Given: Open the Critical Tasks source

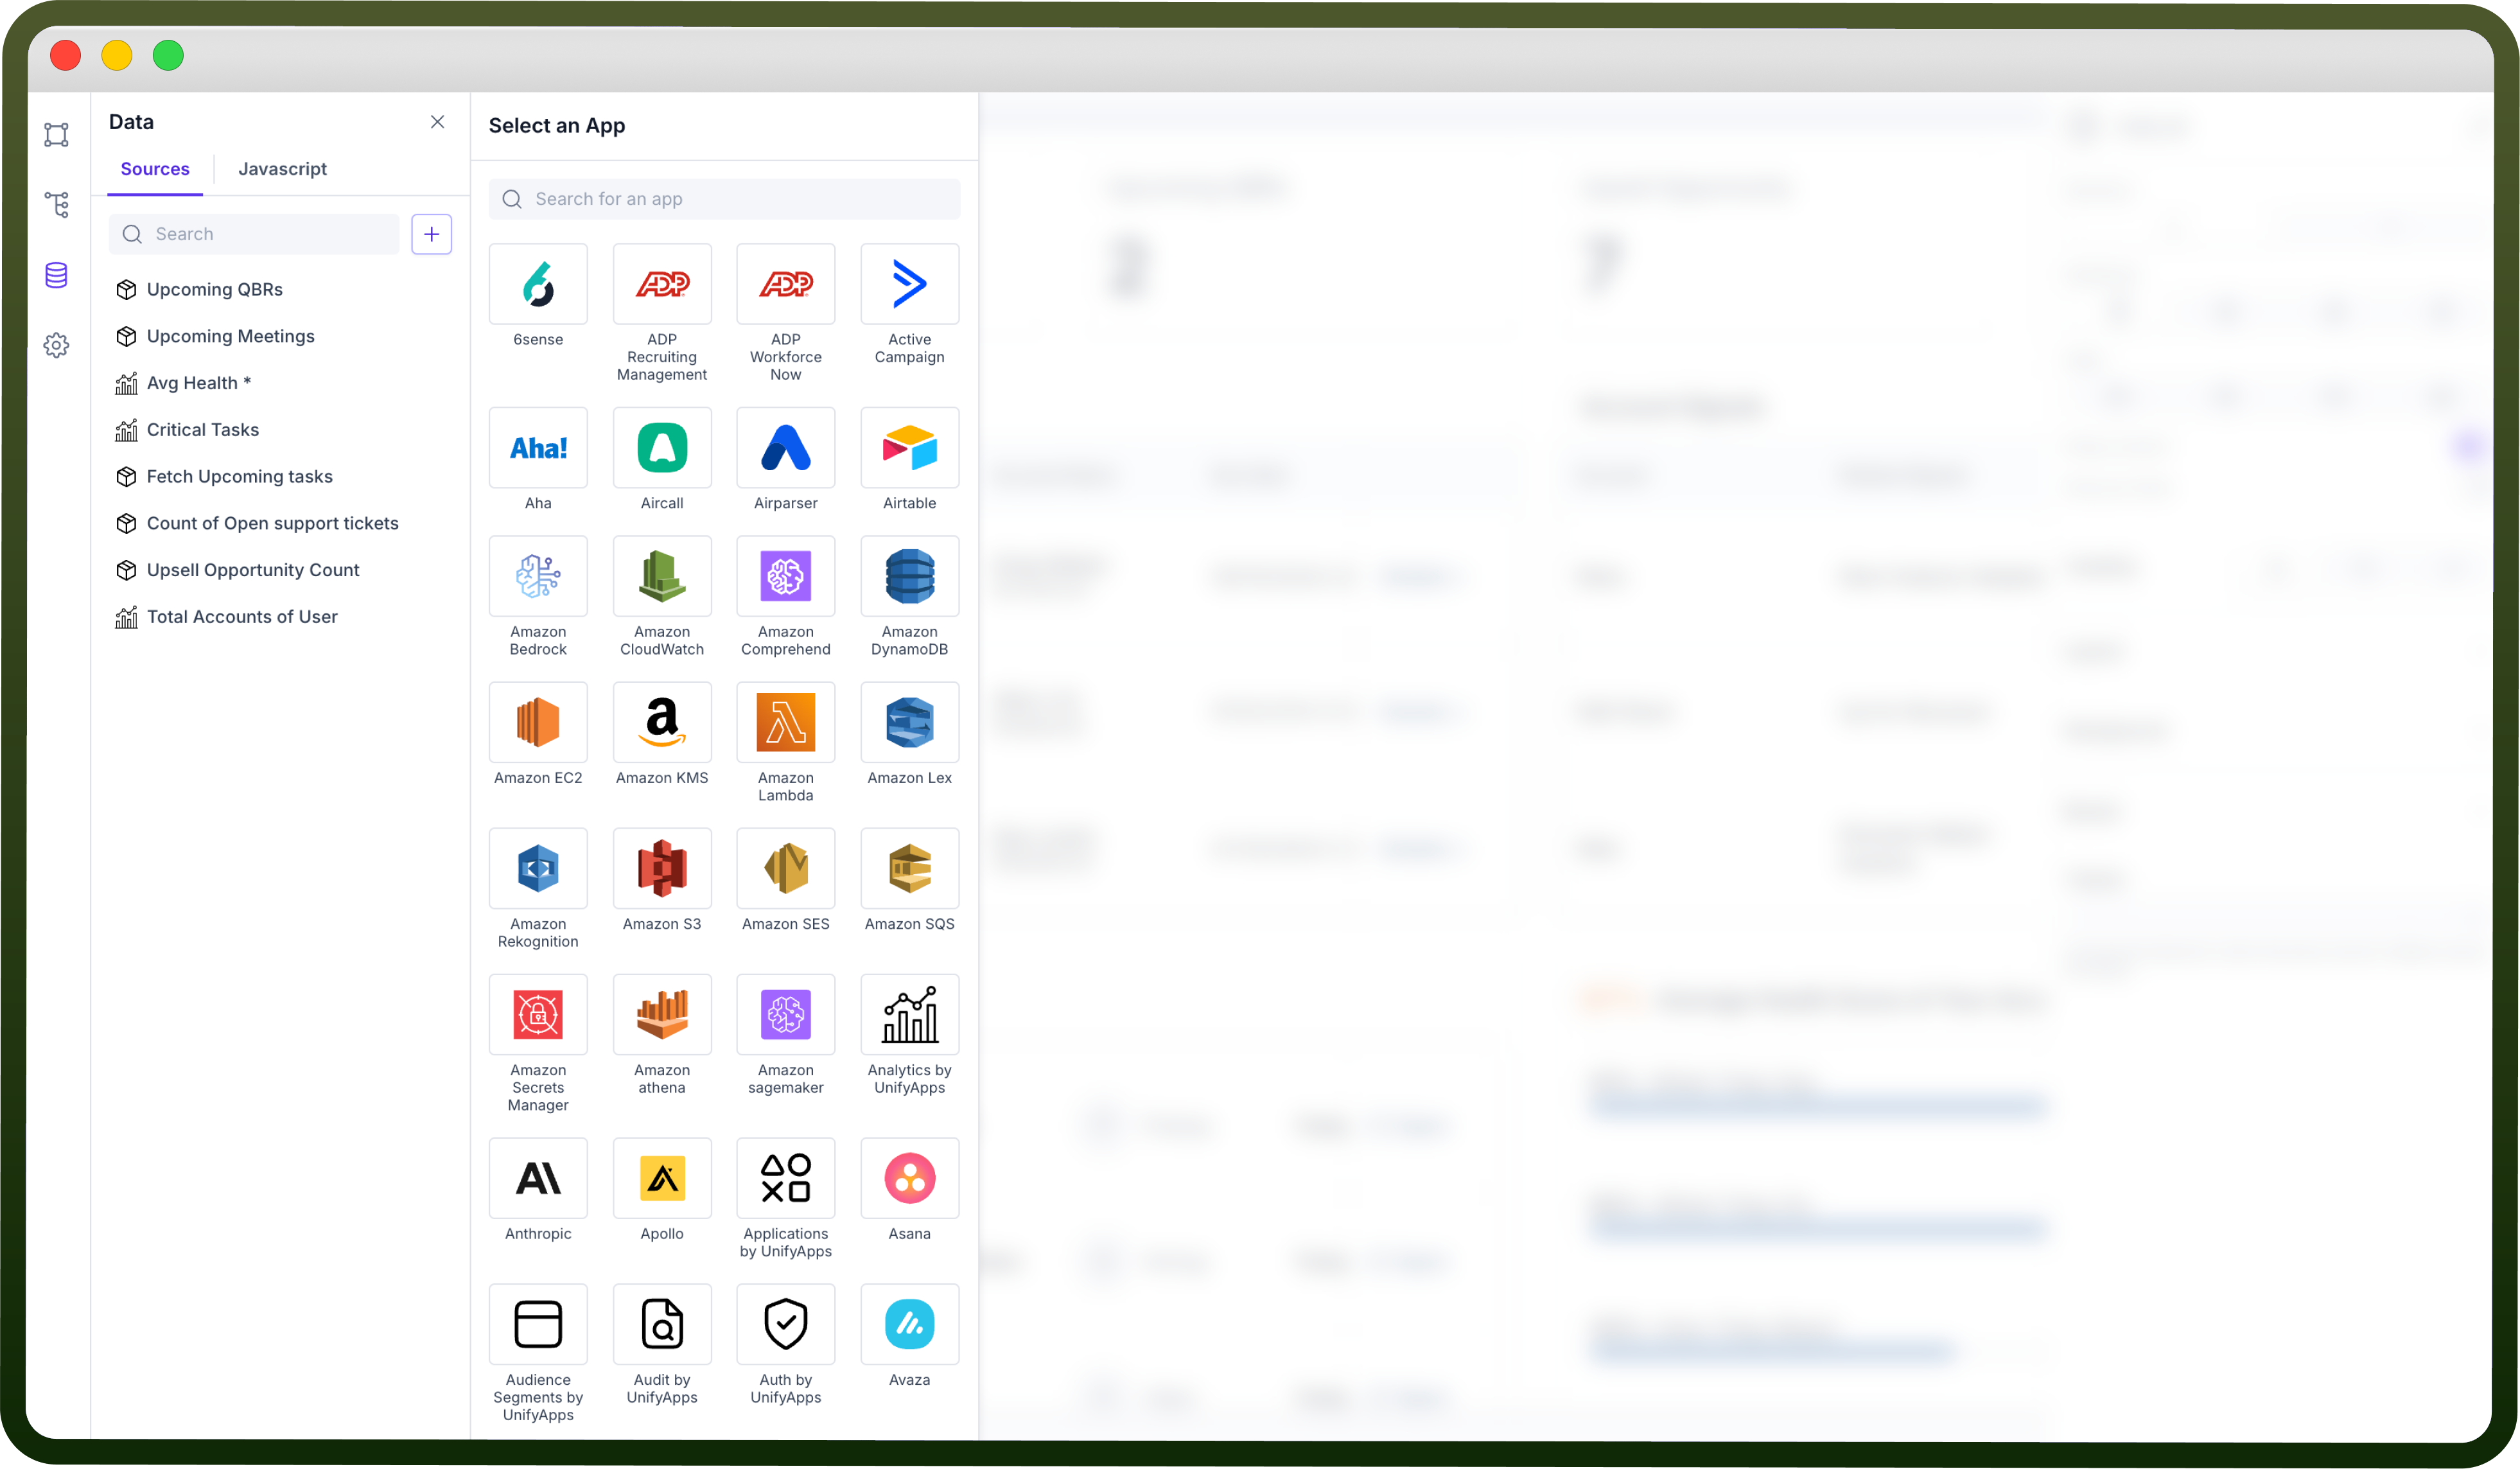Looking at the screenshot, I should (187, 430).
